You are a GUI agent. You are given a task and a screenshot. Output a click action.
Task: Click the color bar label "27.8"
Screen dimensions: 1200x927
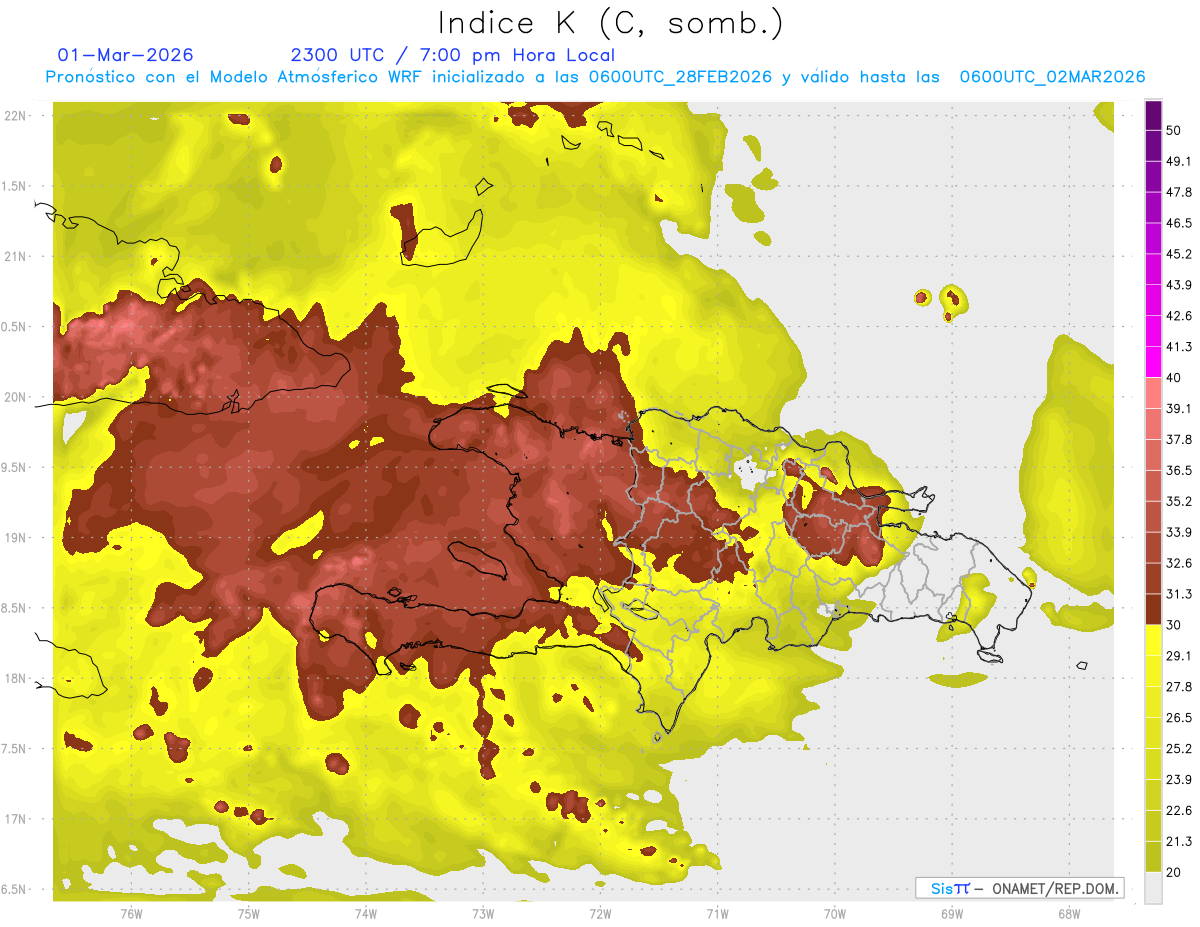1179,687
